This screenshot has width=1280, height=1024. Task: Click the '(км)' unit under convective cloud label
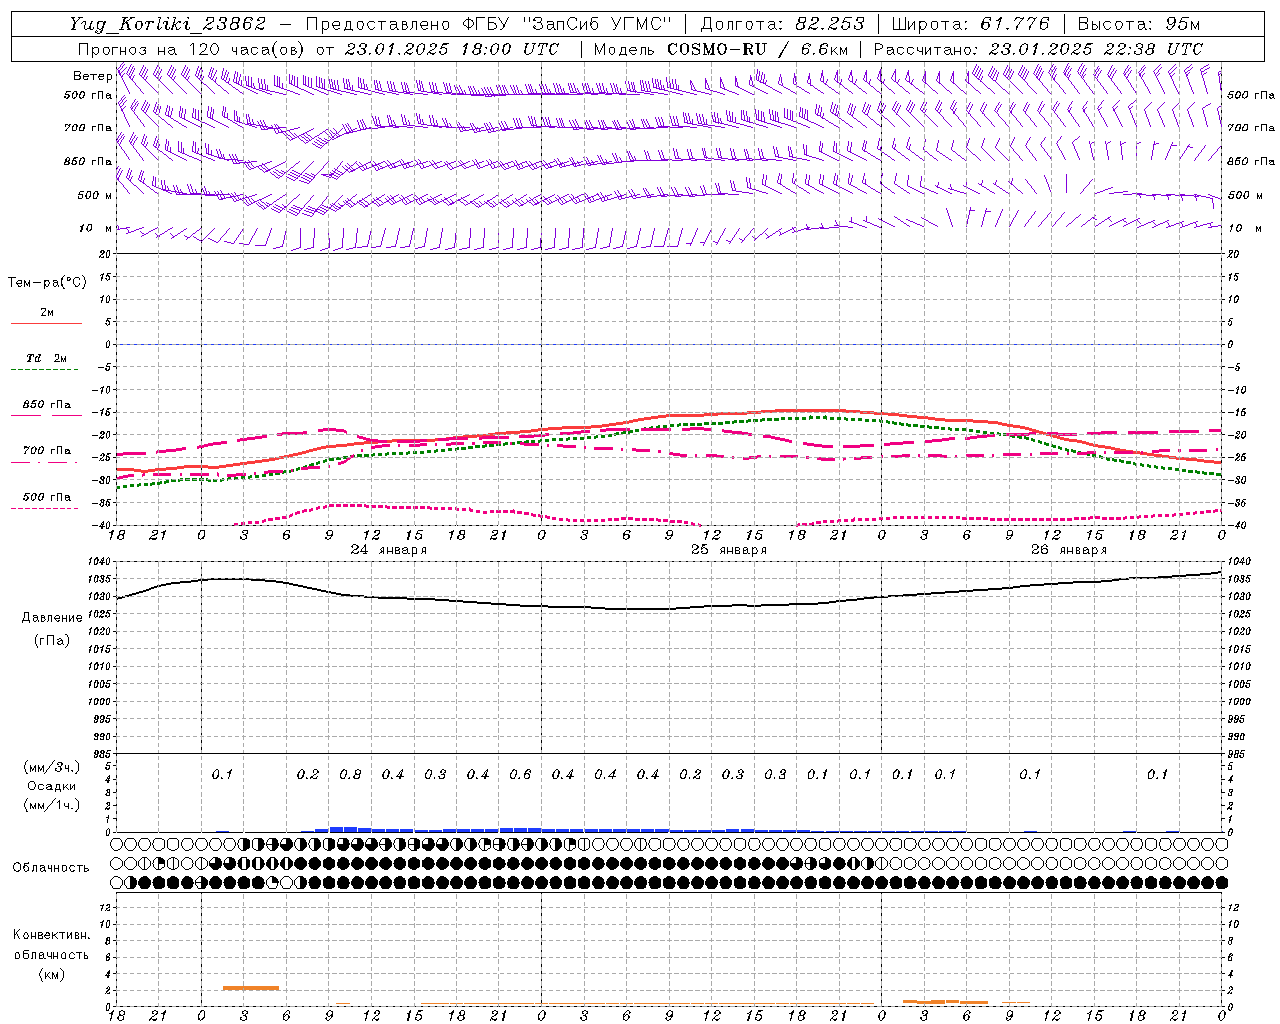pos(52,974)
